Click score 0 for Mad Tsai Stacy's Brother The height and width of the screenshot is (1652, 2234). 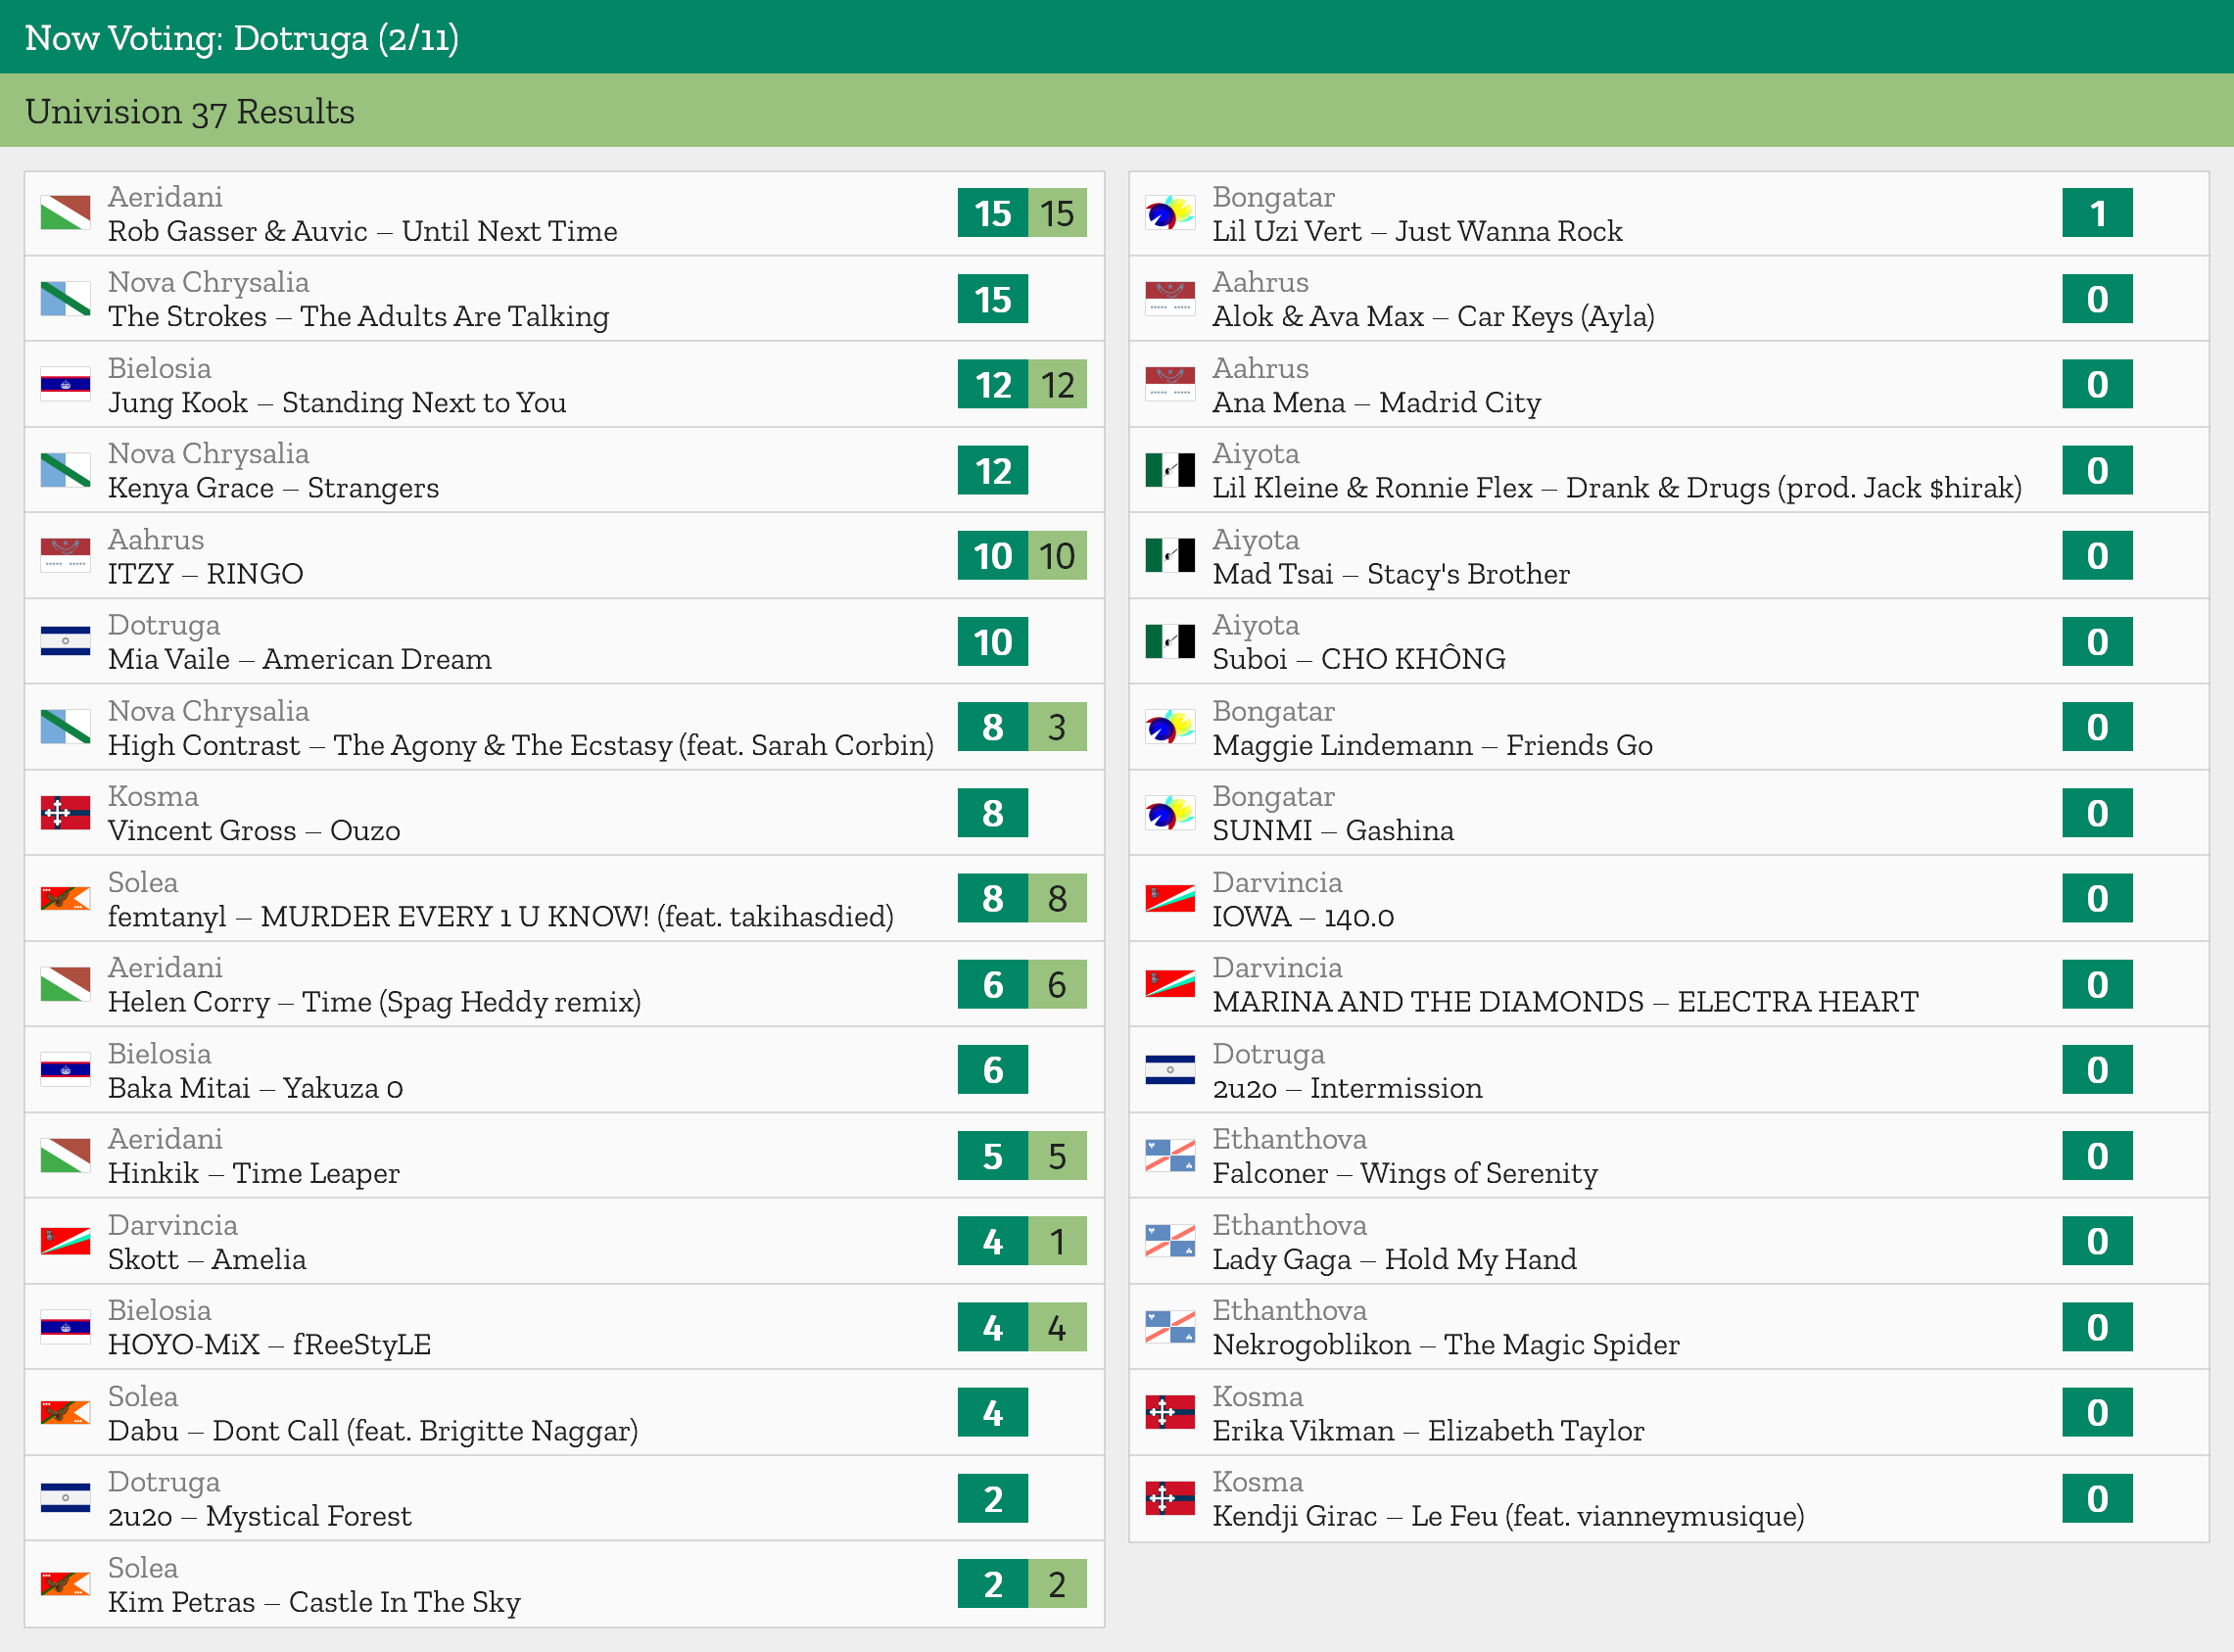(2097, 556)
